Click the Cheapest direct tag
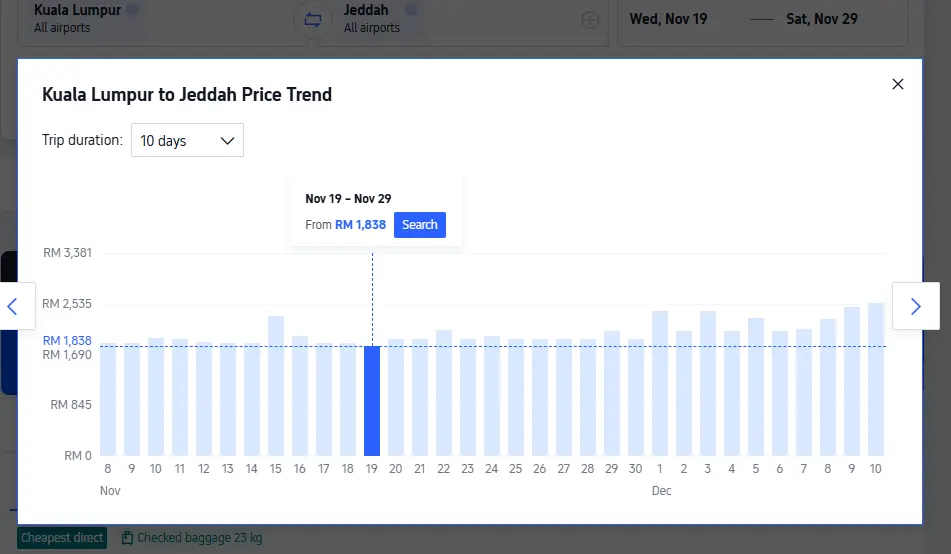The width and height of the screenshot is (951, 554). click(x=62, y=538)
